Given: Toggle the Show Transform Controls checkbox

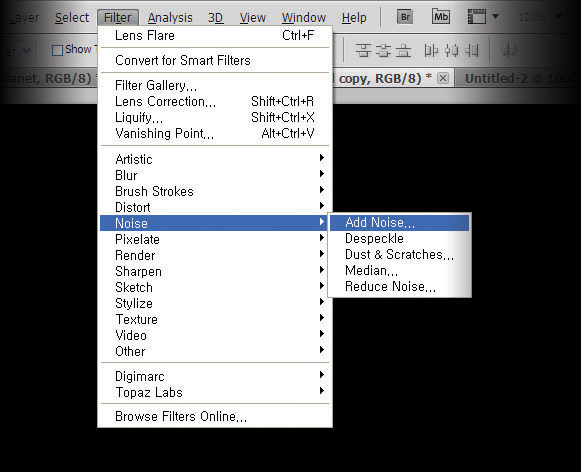Looking at the screenshot, I should coord(57,50).
